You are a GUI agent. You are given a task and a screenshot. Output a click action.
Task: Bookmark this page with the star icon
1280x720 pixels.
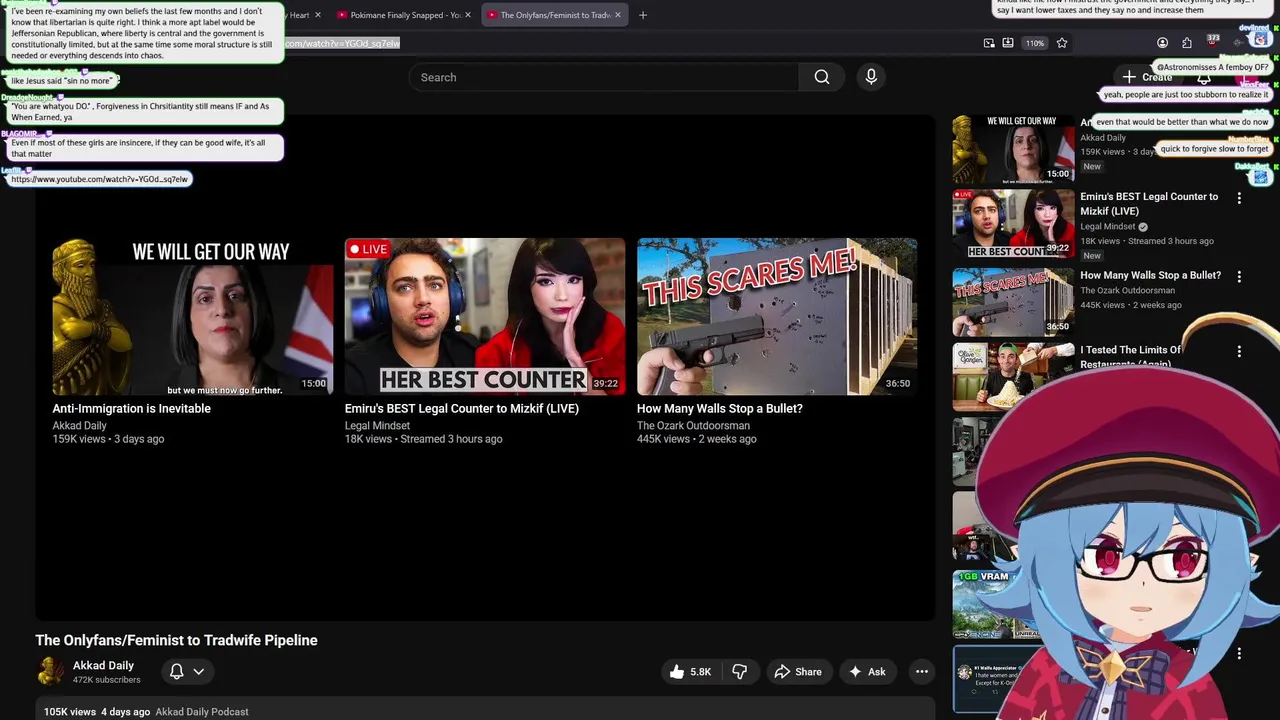click(x=1062, y=43)
